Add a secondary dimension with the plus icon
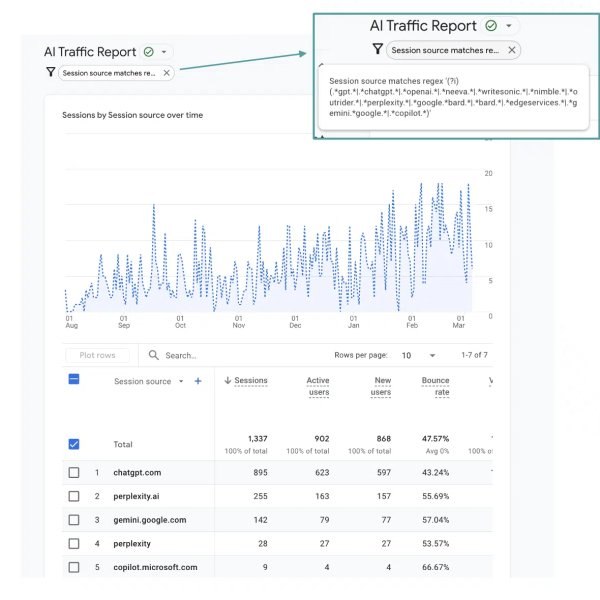Viewport: 600px width, 600px height. pyautogui.click(x=198, y=381)
